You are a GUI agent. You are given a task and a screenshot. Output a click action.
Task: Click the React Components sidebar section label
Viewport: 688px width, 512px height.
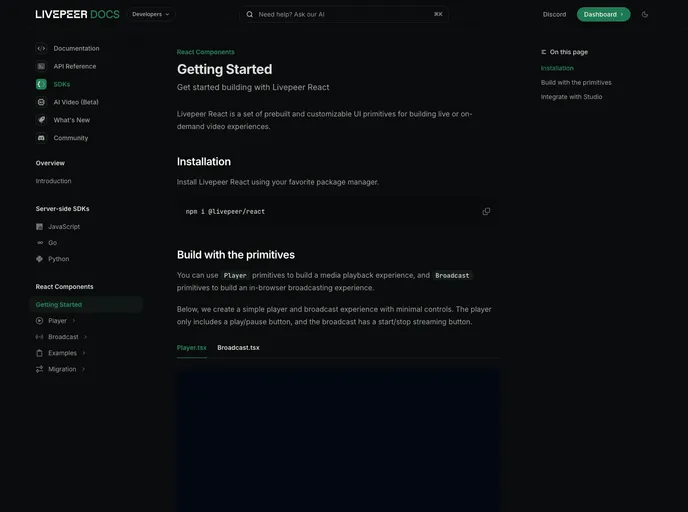[x=64, y=286]
